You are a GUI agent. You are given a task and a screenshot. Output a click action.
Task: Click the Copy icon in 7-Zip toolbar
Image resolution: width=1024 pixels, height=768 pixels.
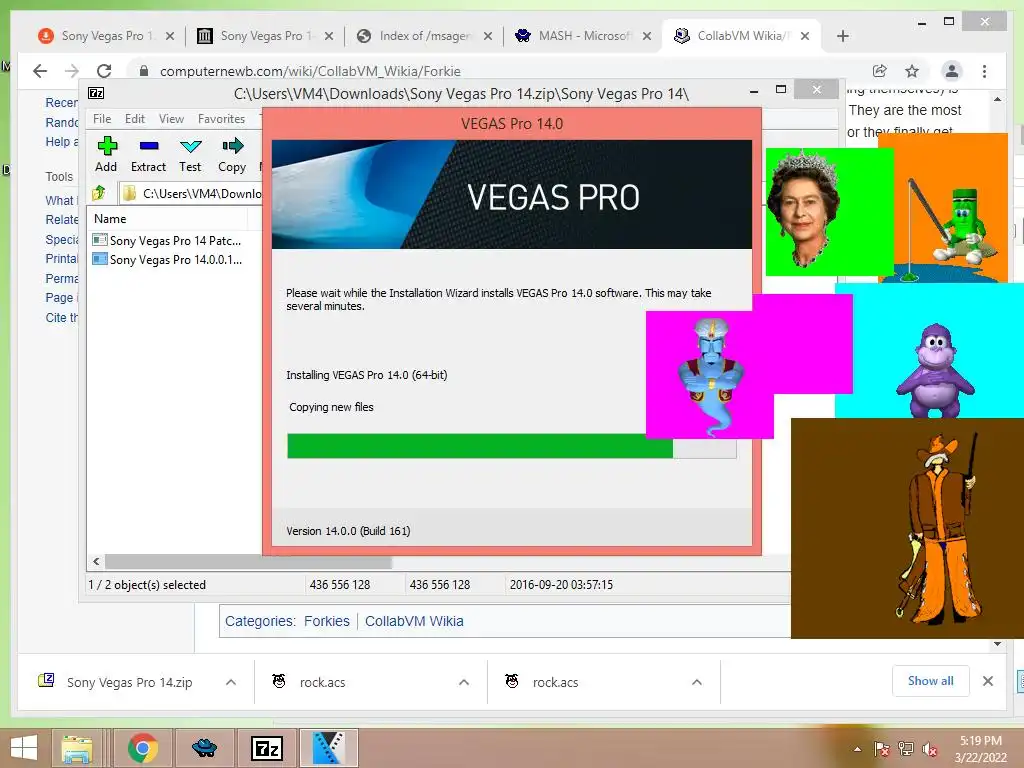coord(232,154)
